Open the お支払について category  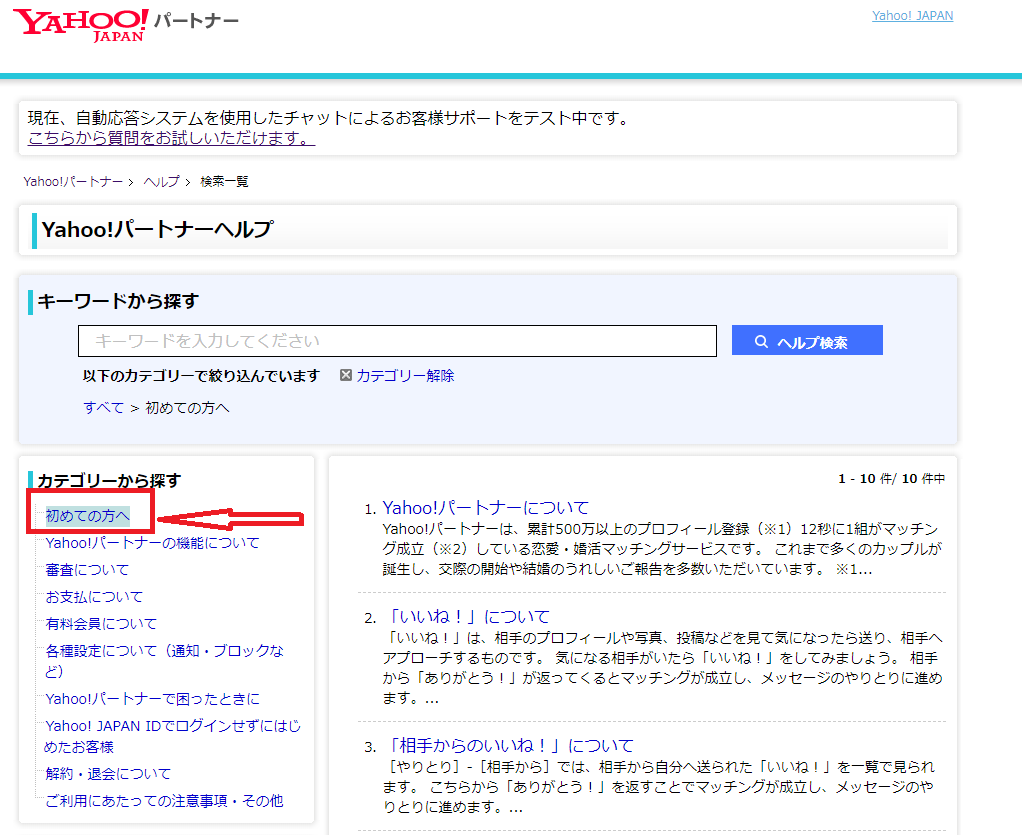pos(94,596)
